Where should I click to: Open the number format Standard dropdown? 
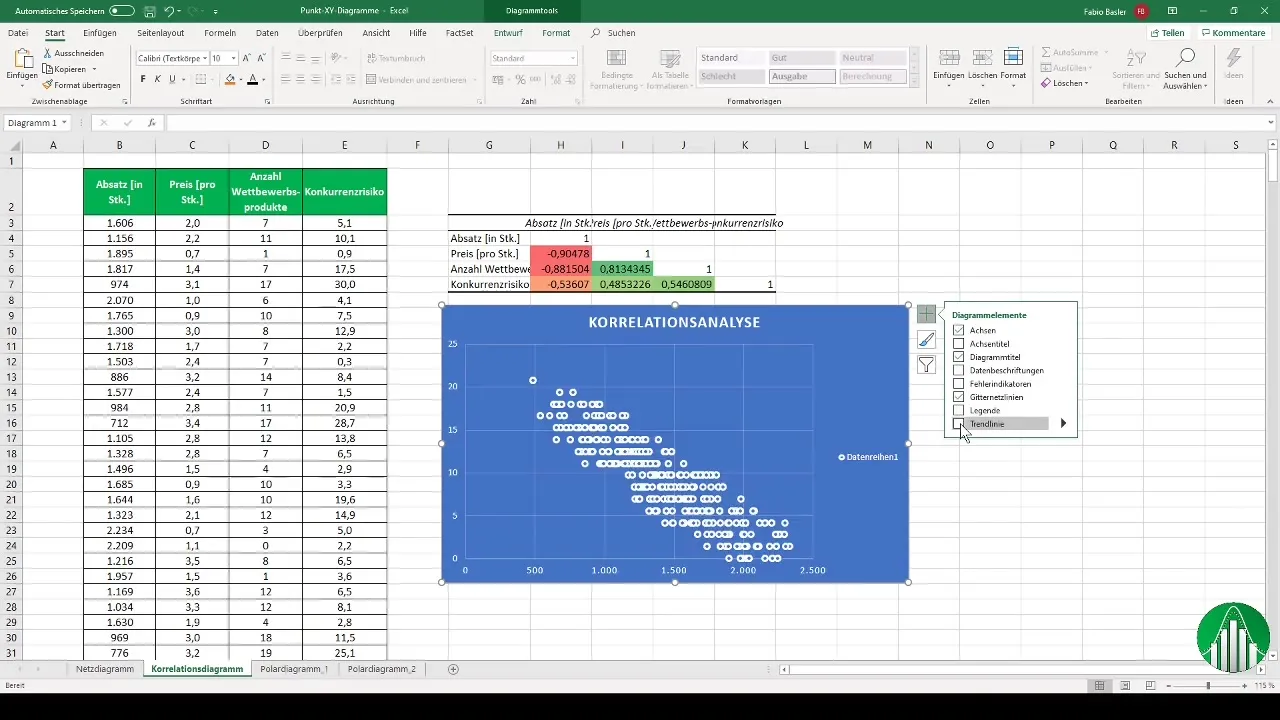point(573,58)
